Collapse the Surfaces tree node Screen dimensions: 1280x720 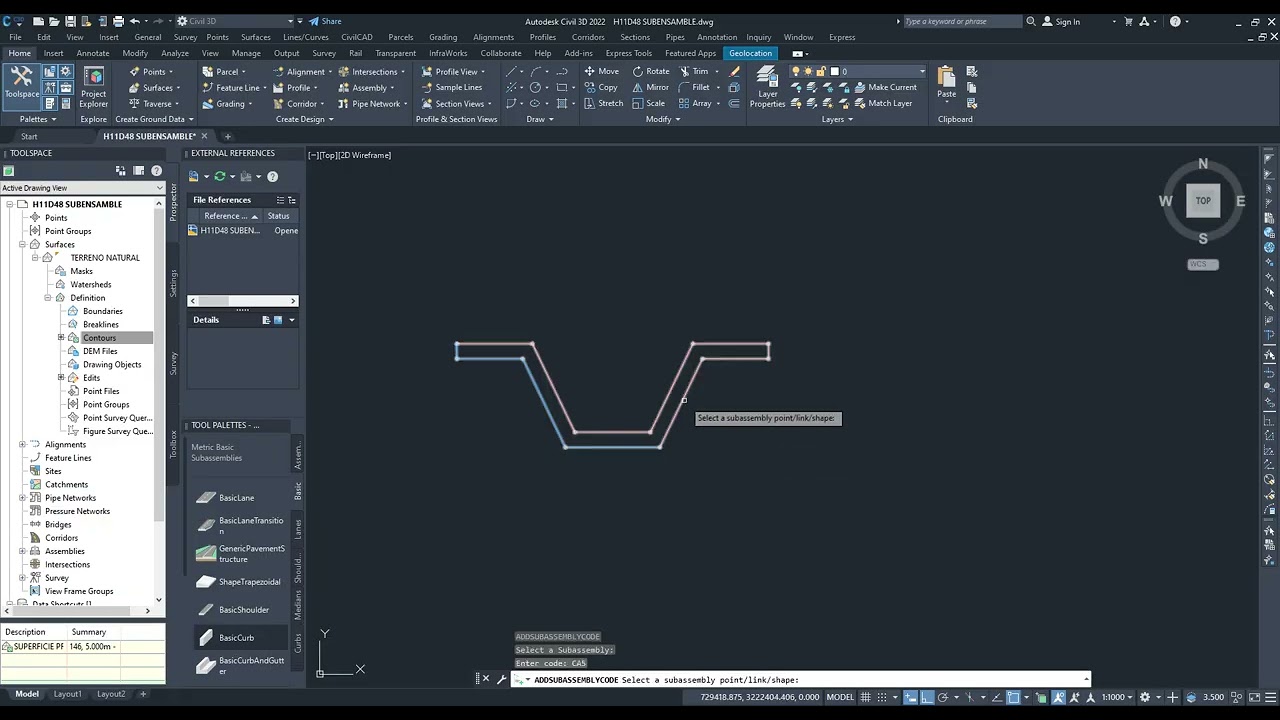pos(22,244)
